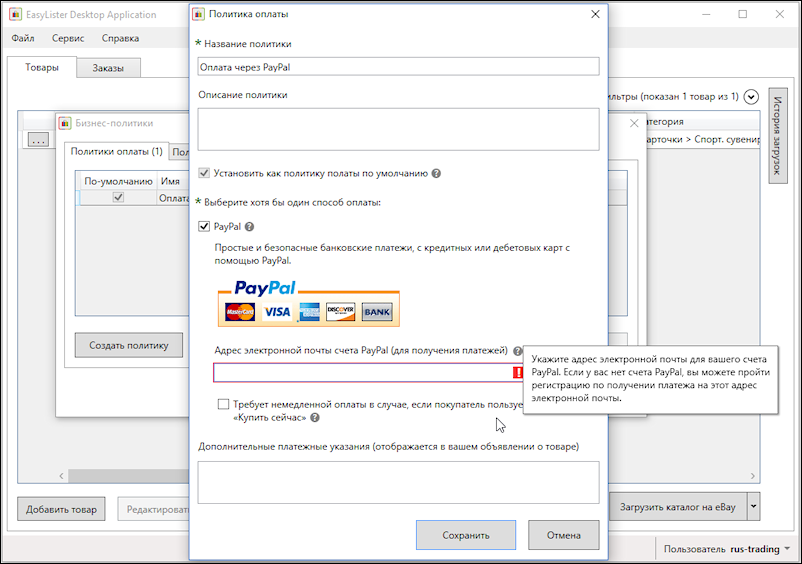Click EasyLister app icon in main title bar
This screenshot has height=564, width=802.
15,14
